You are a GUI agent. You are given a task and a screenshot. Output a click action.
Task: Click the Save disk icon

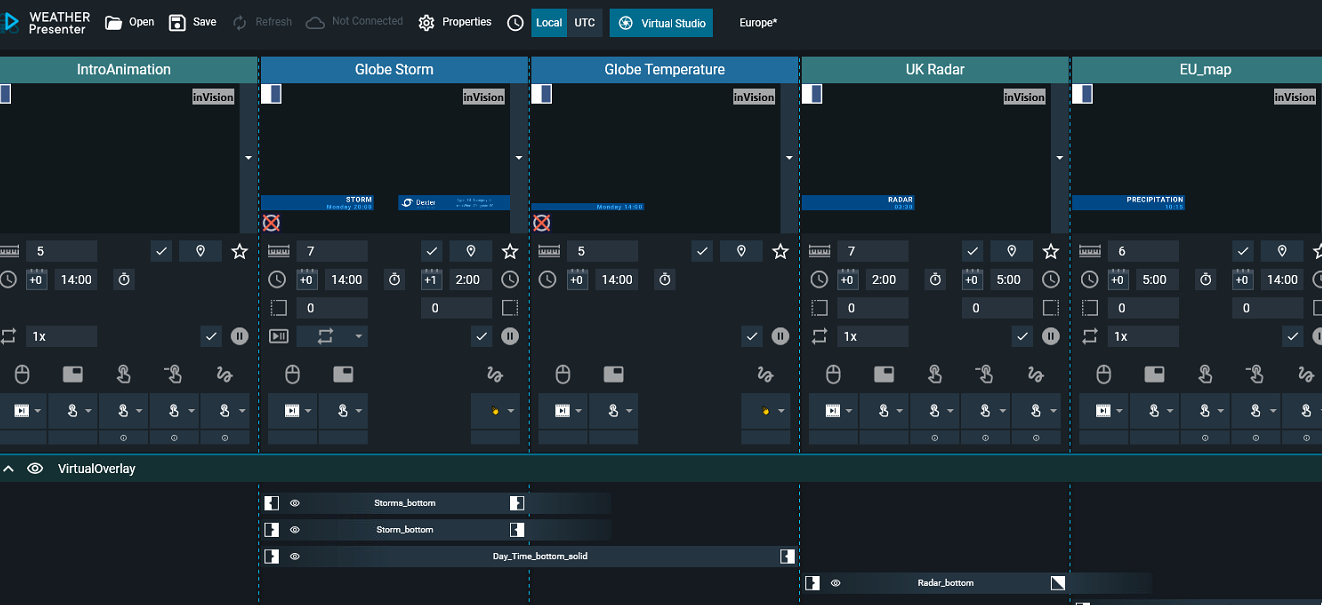pos(192,22)
